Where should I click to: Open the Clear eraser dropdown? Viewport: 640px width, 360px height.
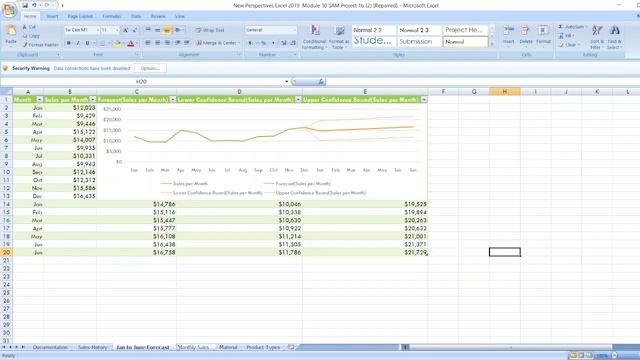pos(569,45)
